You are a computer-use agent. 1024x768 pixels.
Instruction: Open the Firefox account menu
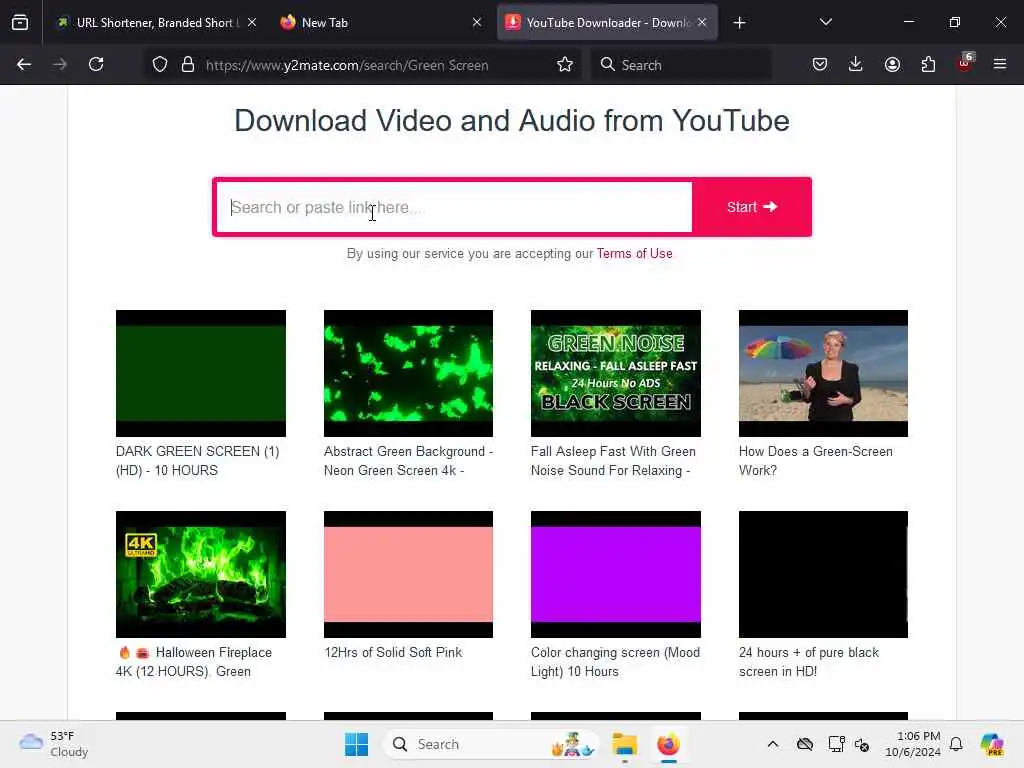892,64
